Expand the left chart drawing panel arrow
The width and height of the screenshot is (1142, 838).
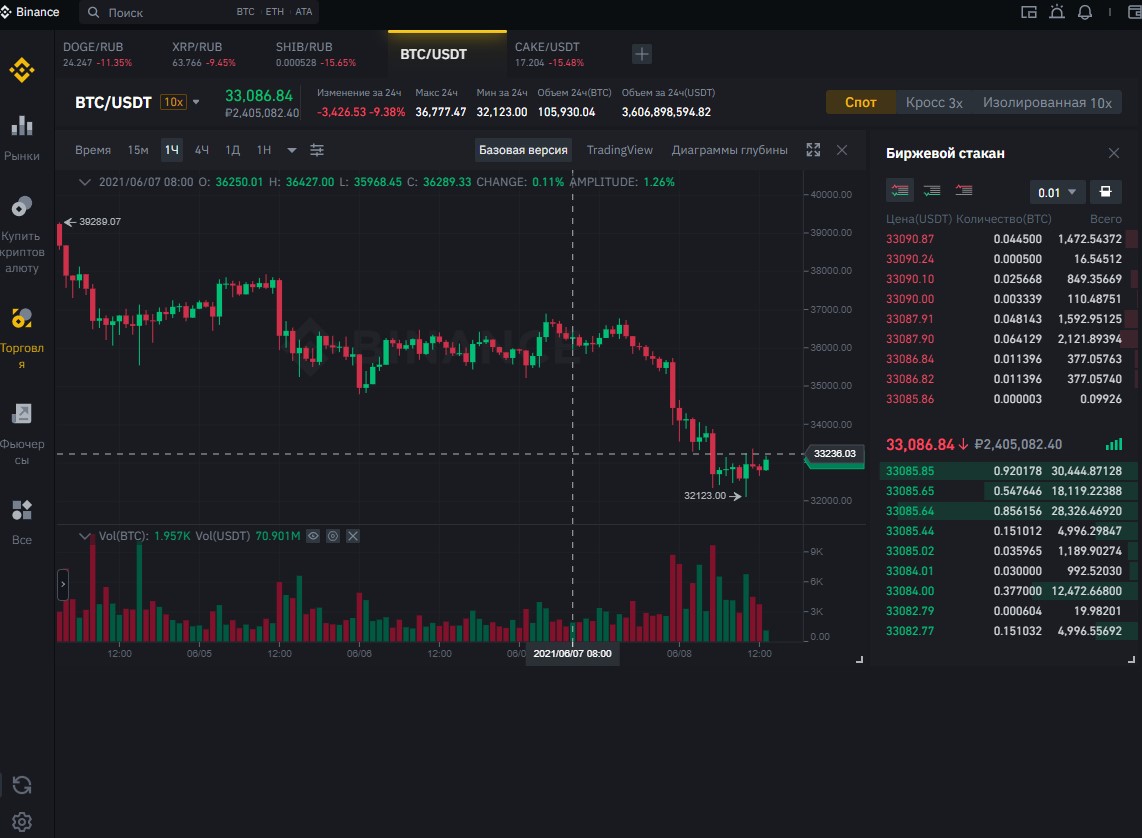63,584
